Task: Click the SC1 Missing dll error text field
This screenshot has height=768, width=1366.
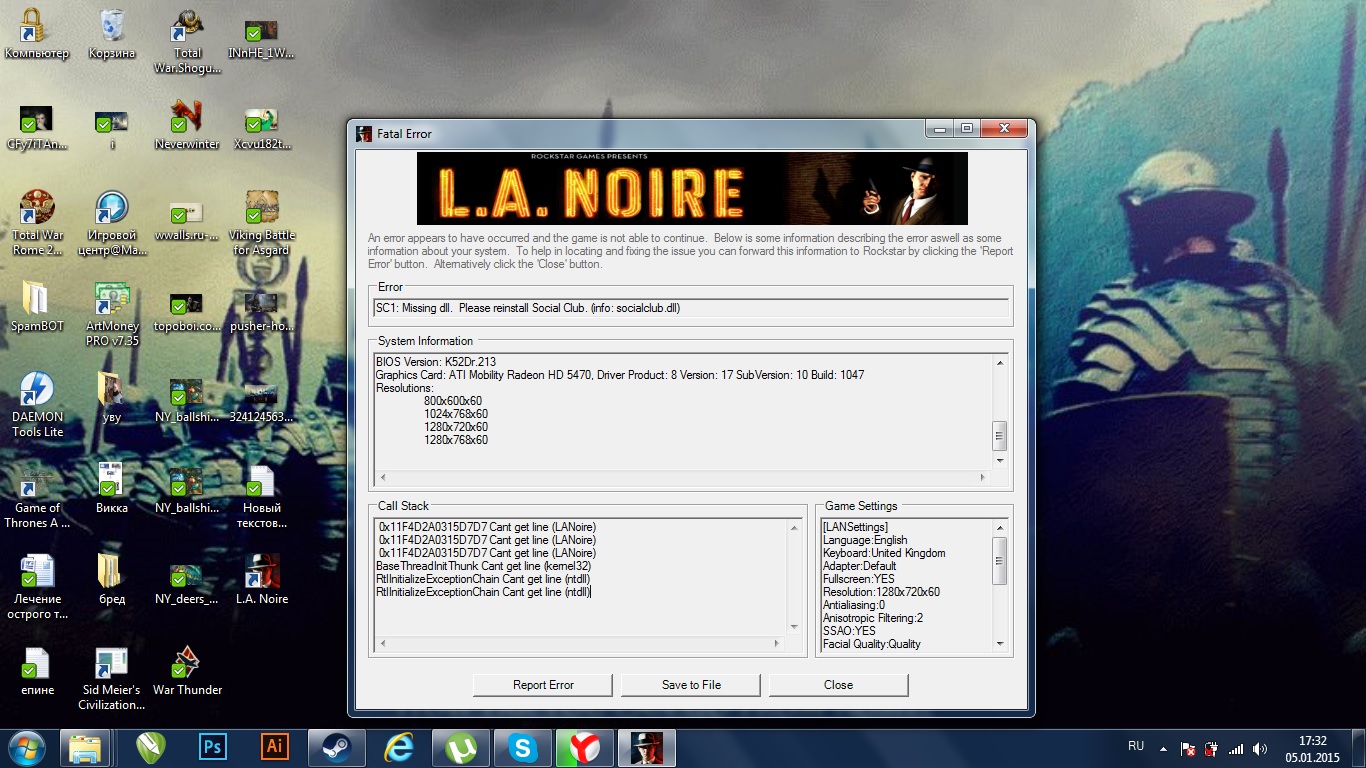Action: [x=691, y=308]
